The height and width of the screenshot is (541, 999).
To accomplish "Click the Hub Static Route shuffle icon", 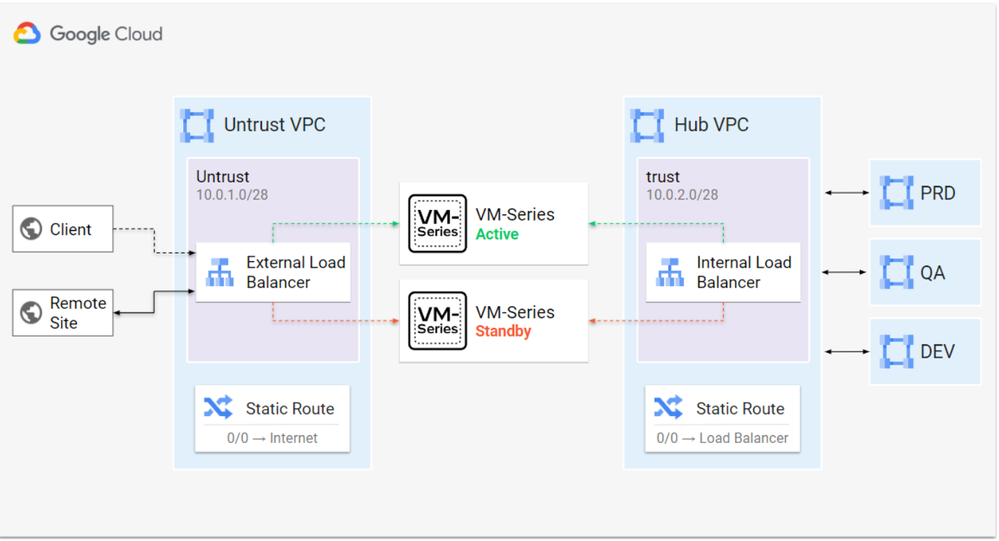I will [x=668, y=408].
